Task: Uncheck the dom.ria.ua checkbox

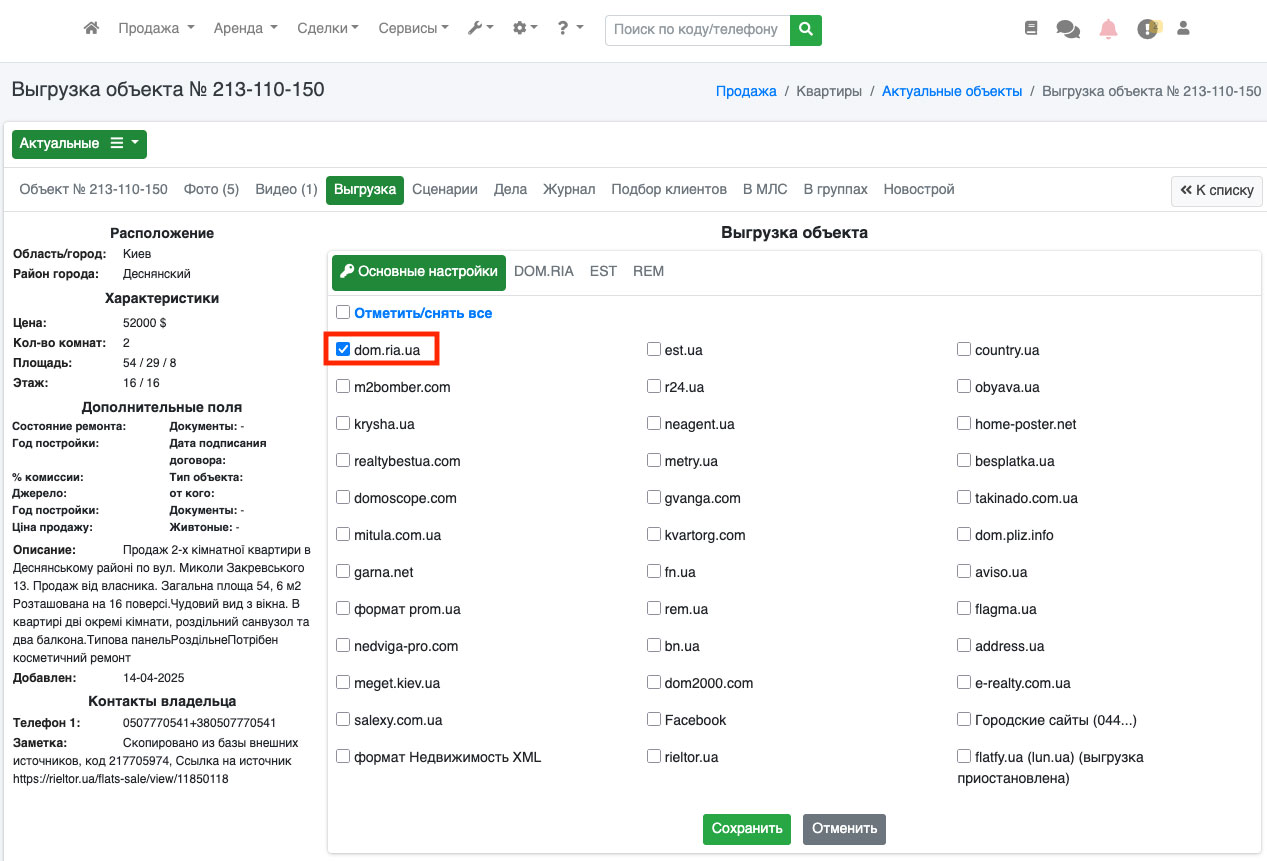Action: pyautogui.click(x=344, y=350)
